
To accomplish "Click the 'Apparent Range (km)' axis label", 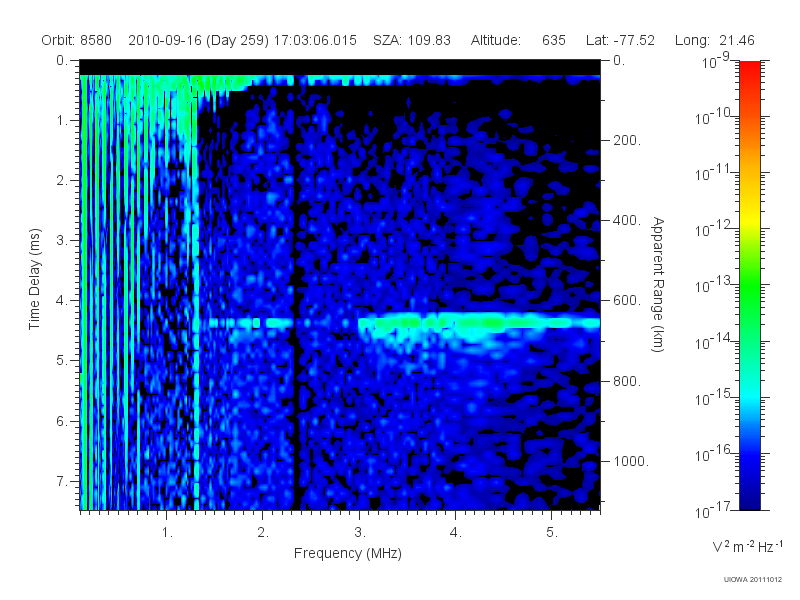I will tap(658, 284).
